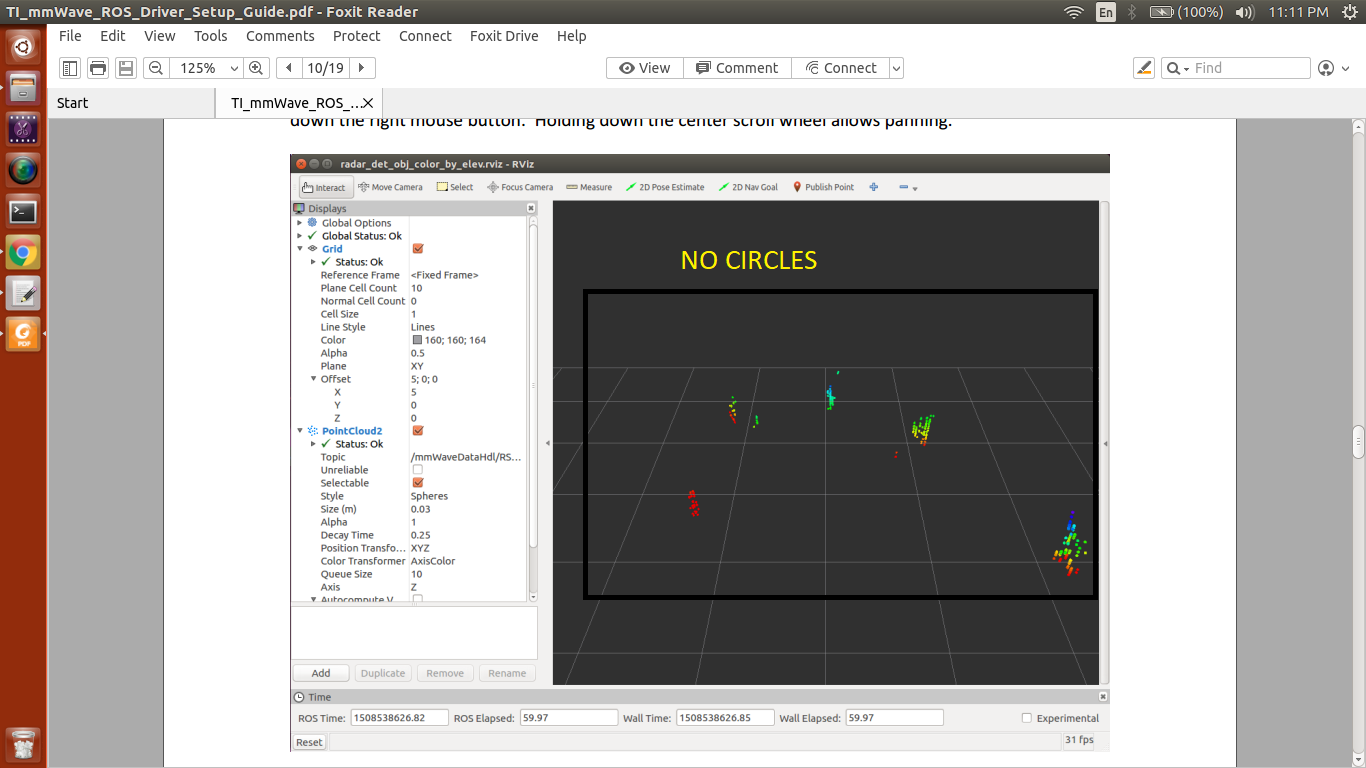Screen dimensions: 1366x768
Task: Switch to the Start tab
Action: pyautogui.click(x=130, y=103)
